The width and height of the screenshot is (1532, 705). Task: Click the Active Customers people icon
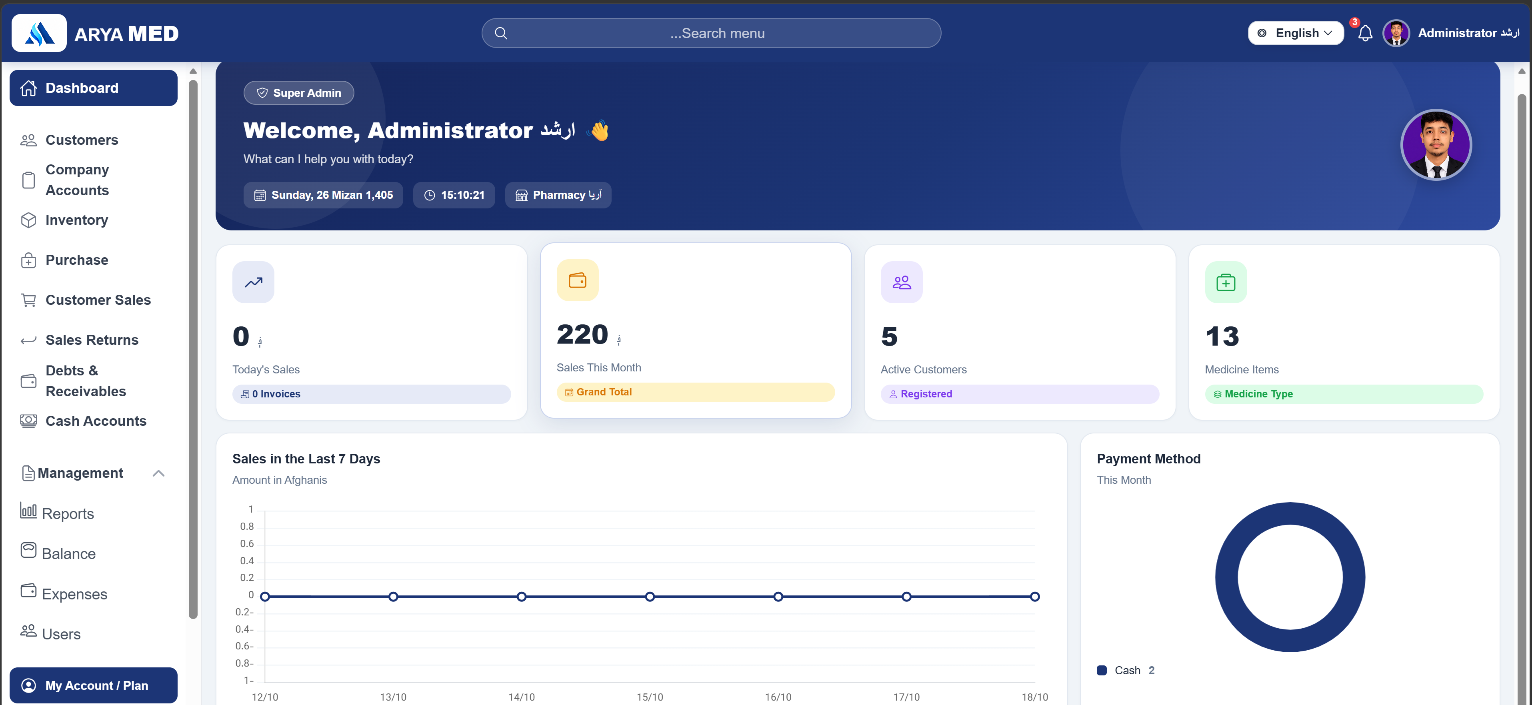pyautogui.click(x=901, y=282)
